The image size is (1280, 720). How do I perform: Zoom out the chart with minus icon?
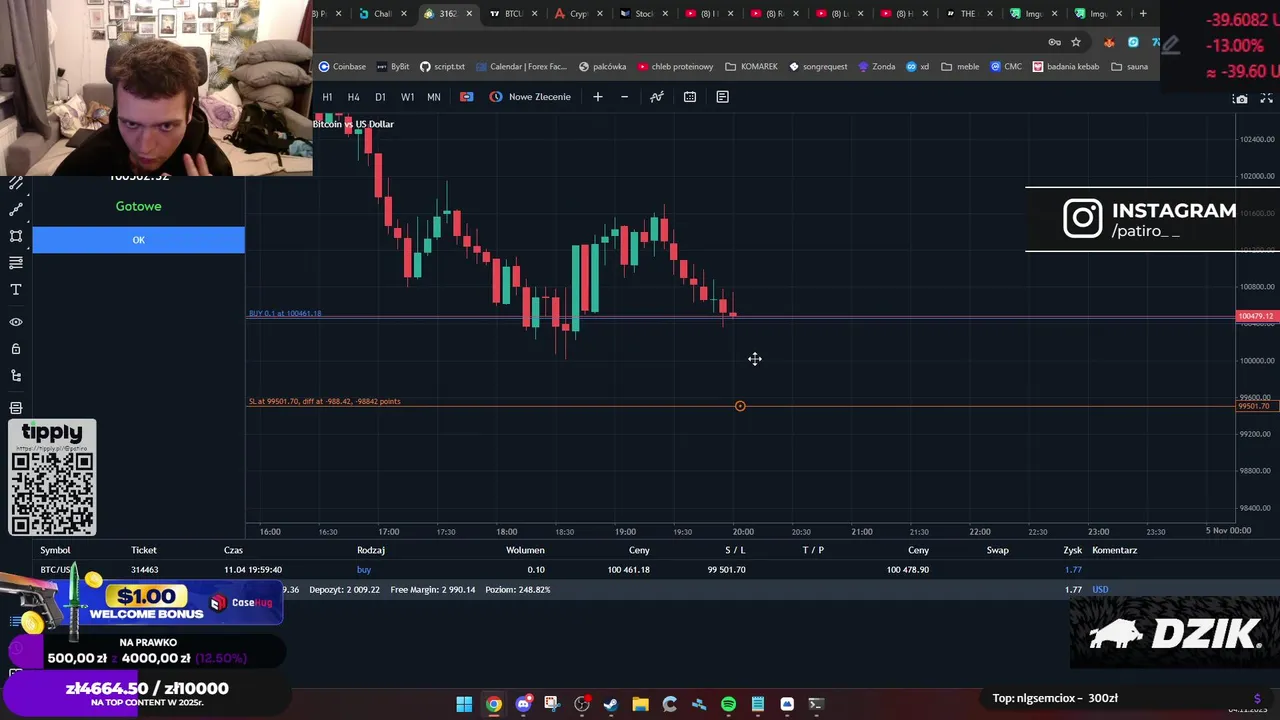[625, 97]
